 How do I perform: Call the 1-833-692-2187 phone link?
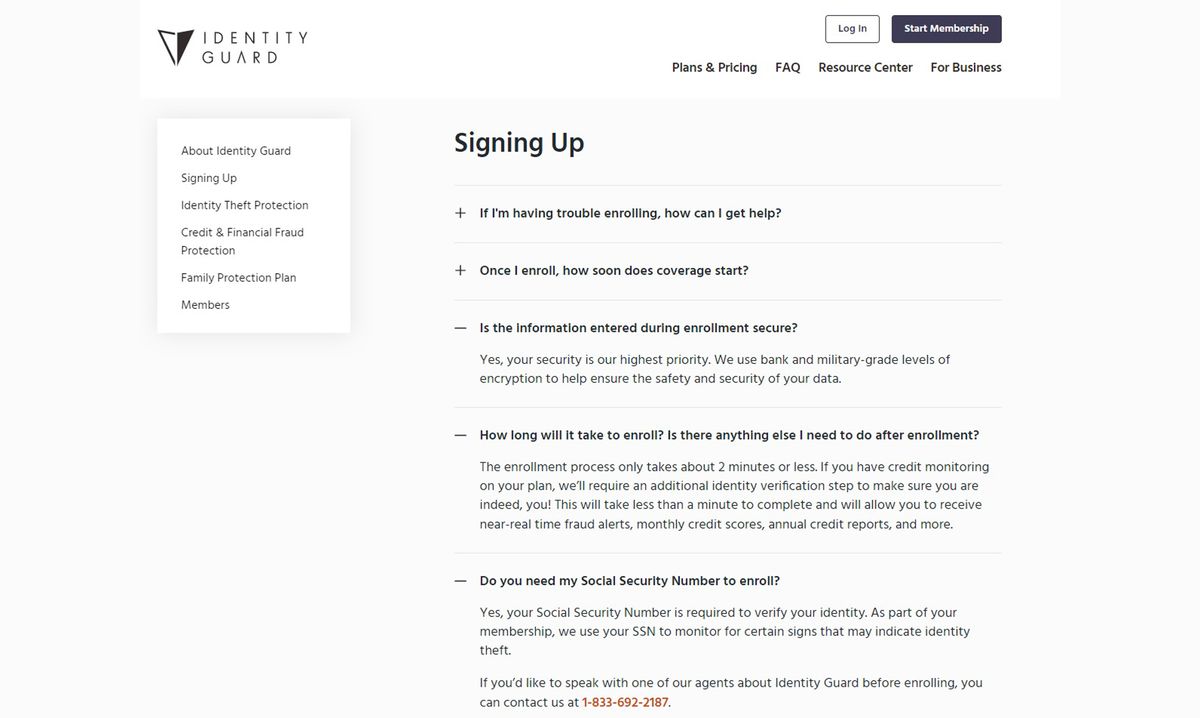[625, 702]
